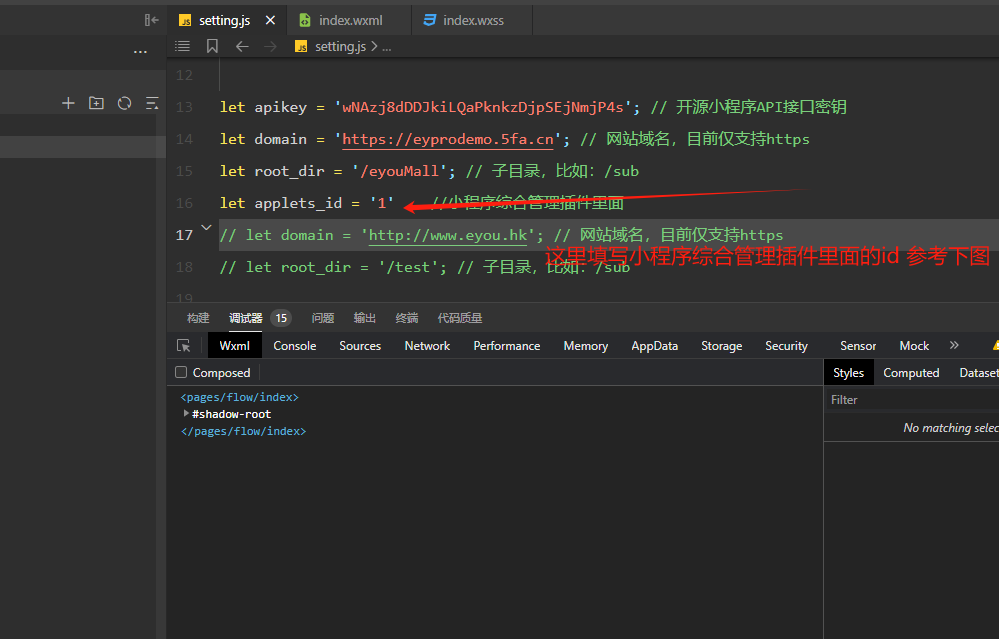Viewport: 999px width, 639px height.
Task: Click line number 14 in gutter
Action: click(x=184, y=140)
